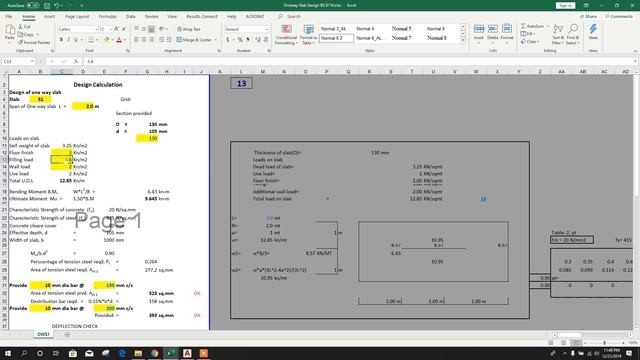Click the Sort & Filter icon
The image size is (640, 360).
pyautogui.click(x=558, y=29)
